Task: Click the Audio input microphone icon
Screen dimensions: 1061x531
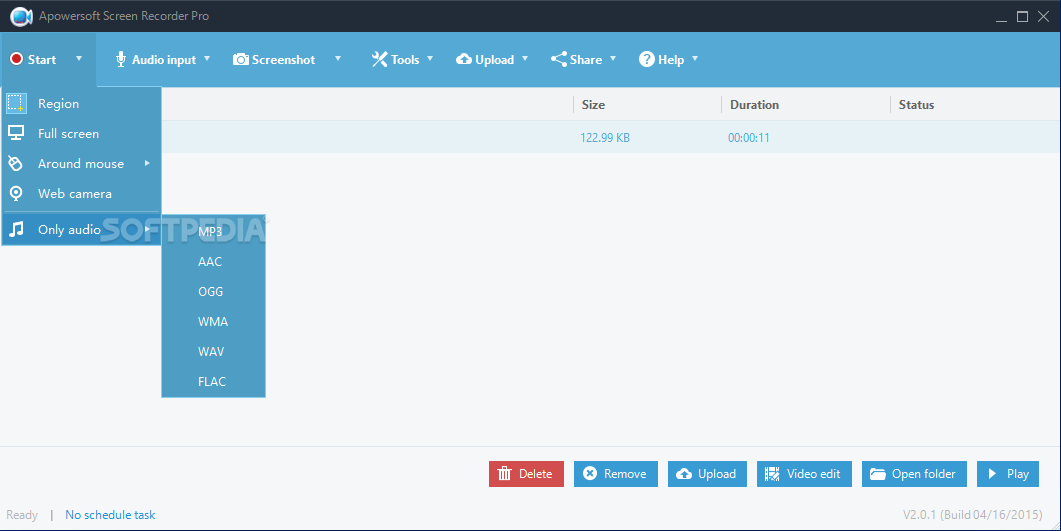Action: point(120,60)
